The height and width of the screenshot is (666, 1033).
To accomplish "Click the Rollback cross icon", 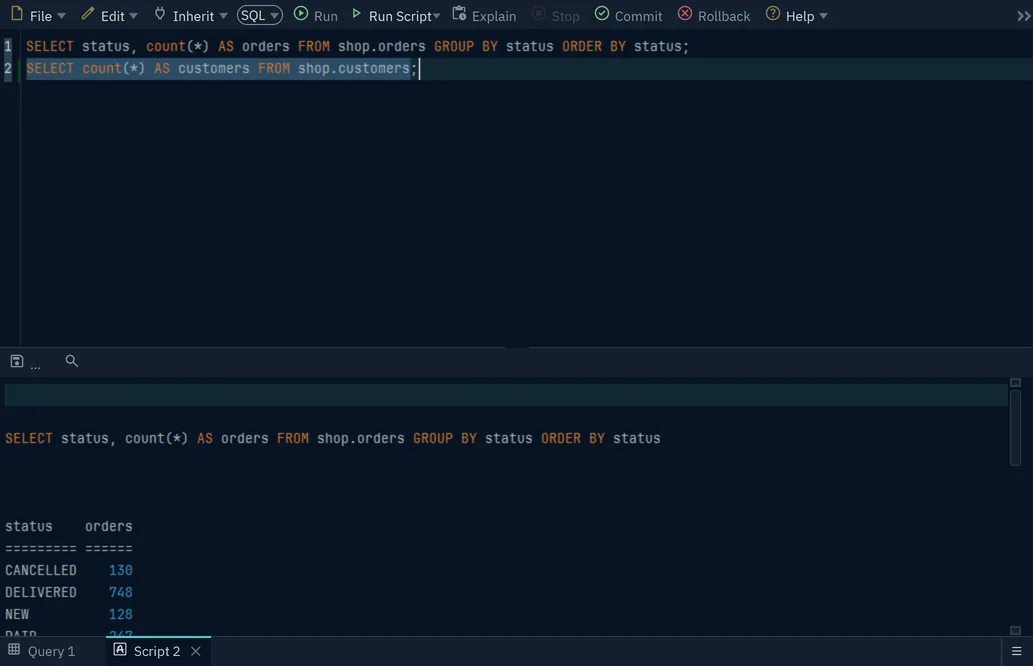I will pos(685,14).
